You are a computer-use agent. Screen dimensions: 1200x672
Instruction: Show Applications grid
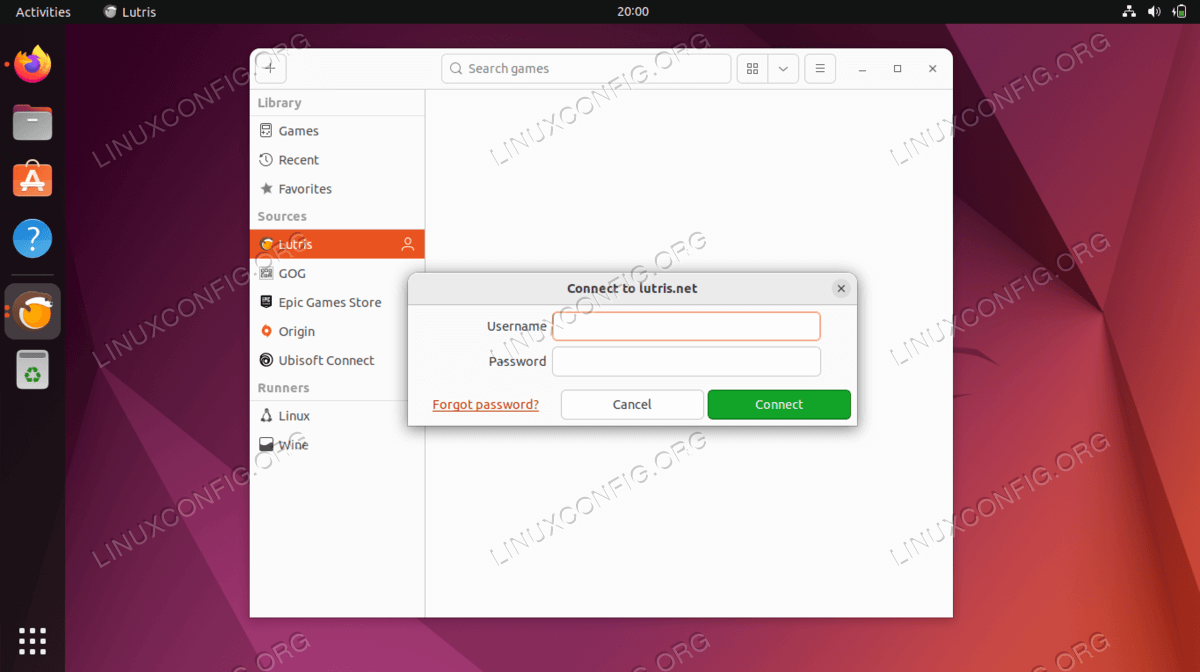click(x=33, y=641)
